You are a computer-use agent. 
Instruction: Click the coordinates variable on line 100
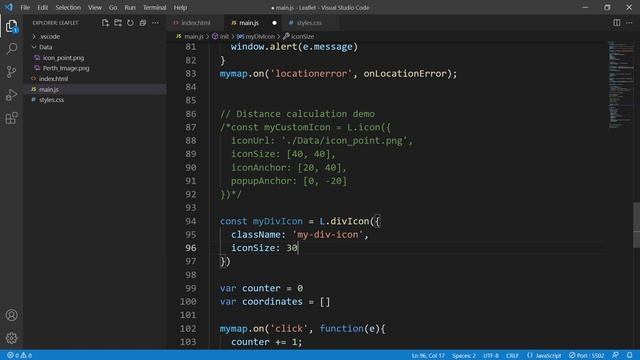point(272,301)
